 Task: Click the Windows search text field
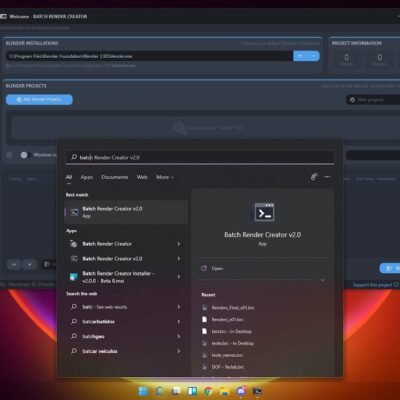200,157
